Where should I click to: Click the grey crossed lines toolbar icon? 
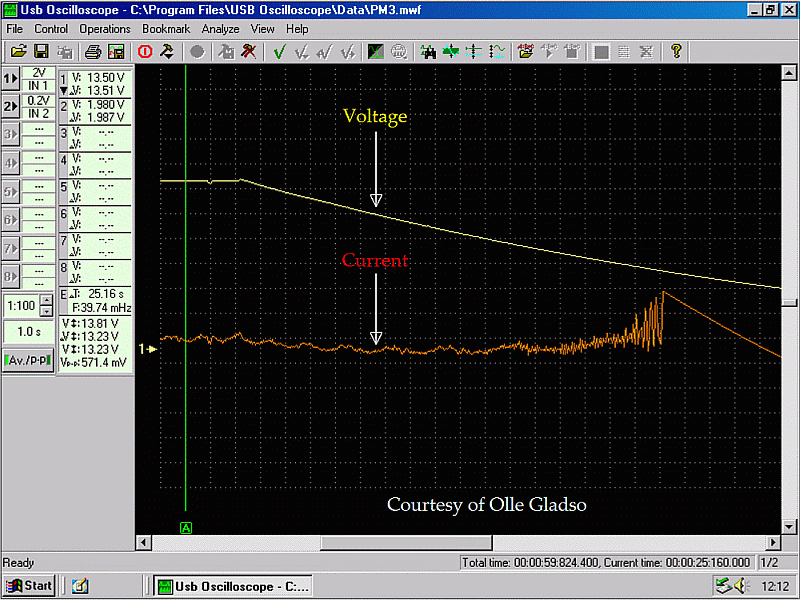(646, 52)
